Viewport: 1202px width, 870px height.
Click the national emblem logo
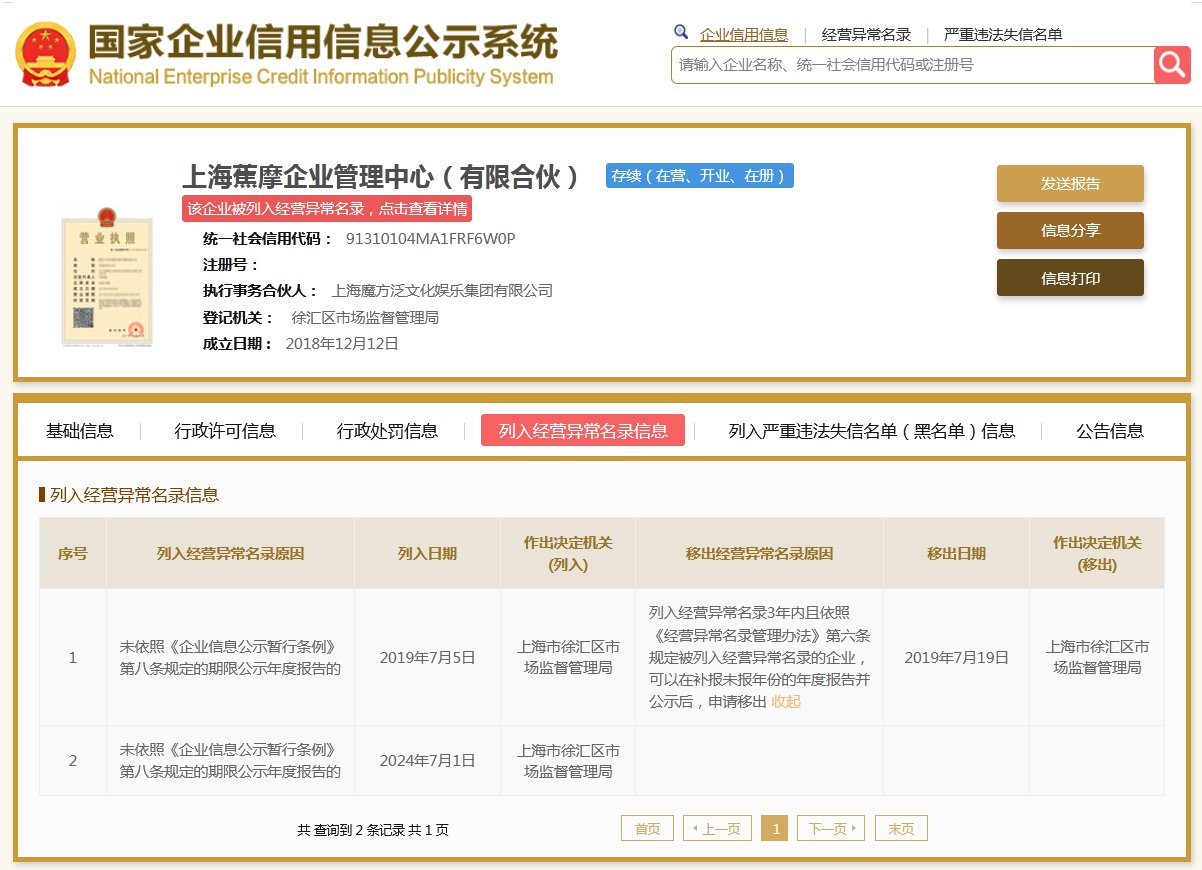click(x=45, y=53)
